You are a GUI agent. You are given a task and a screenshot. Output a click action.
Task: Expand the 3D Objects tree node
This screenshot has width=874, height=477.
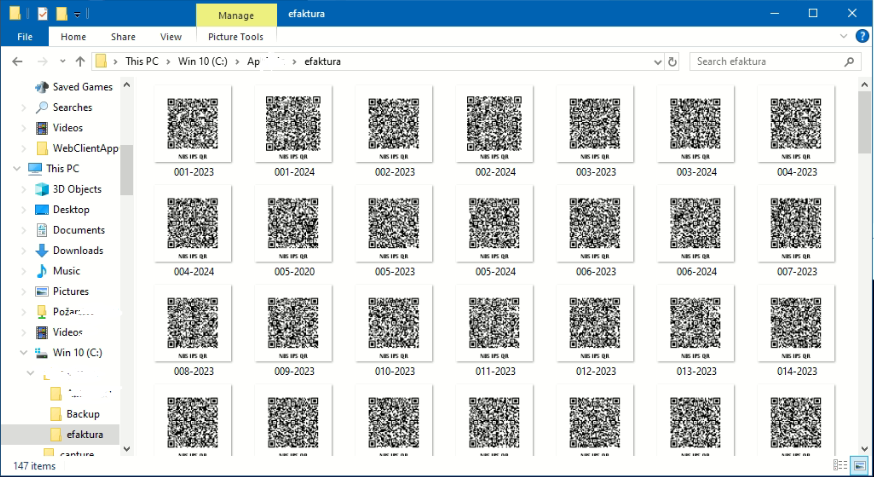tap(26, 189)
